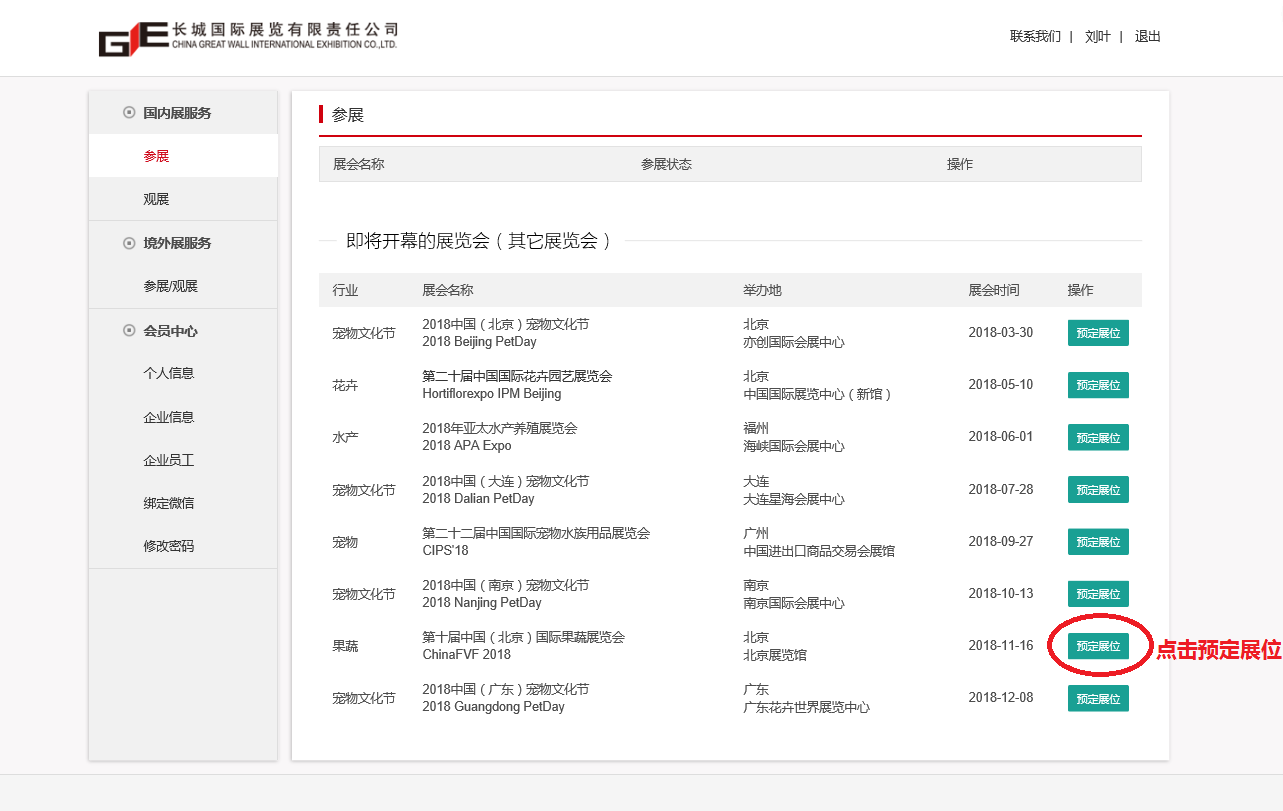
Task: Click venue 广东花卉世界展览中心
Action: point(806,707)
